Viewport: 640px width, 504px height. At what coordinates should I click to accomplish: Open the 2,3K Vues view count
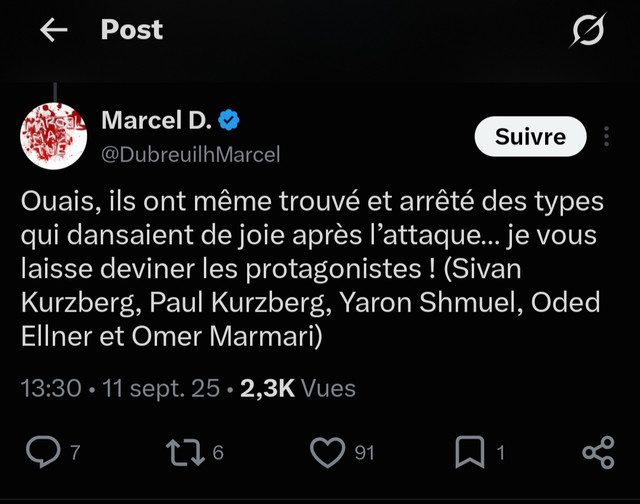[298, 388]
